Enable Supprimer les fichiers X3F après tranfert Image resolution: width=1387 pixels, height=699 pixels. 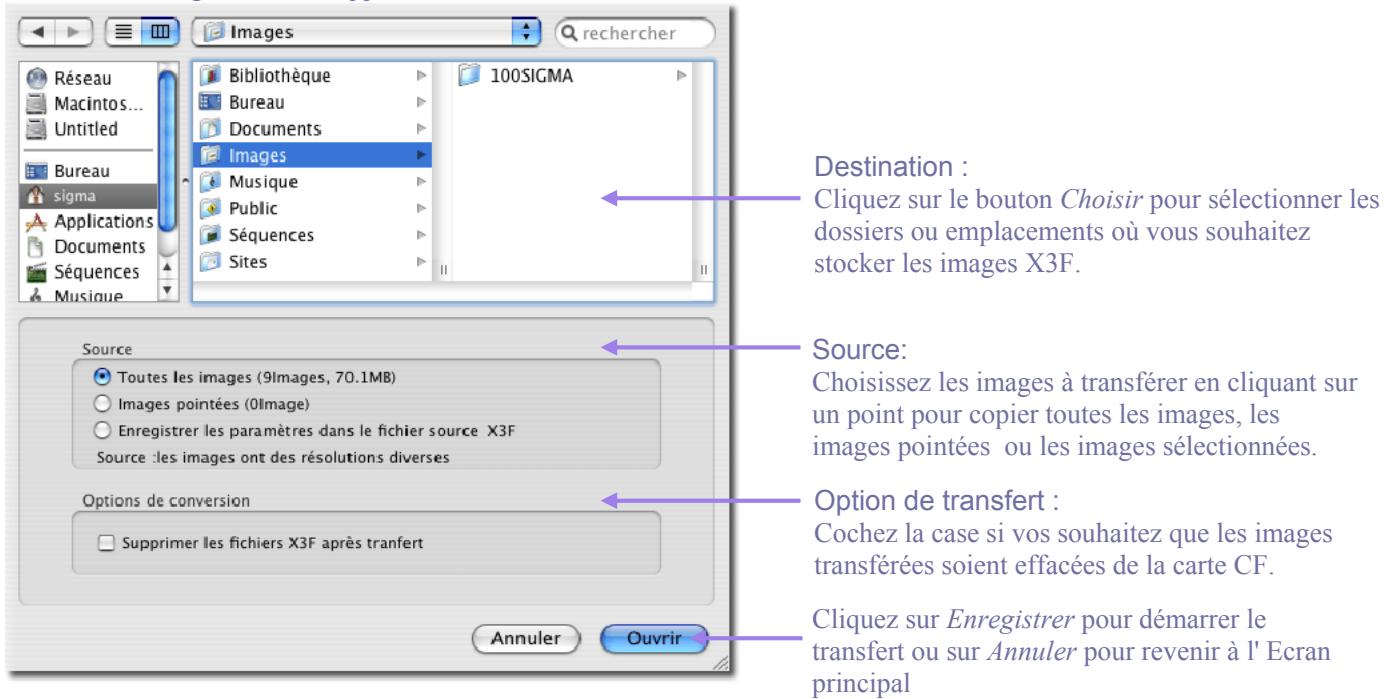point(106,543)
